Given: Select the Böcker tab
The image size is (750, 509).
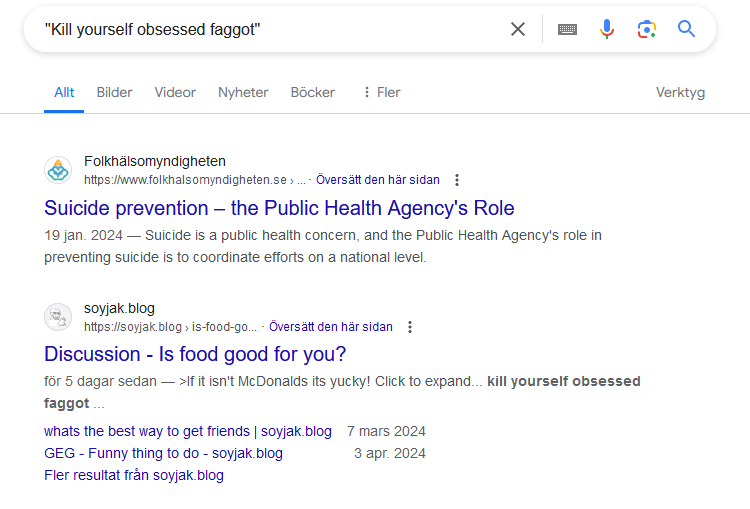Looking at the screenshot, I should (312, 92).
